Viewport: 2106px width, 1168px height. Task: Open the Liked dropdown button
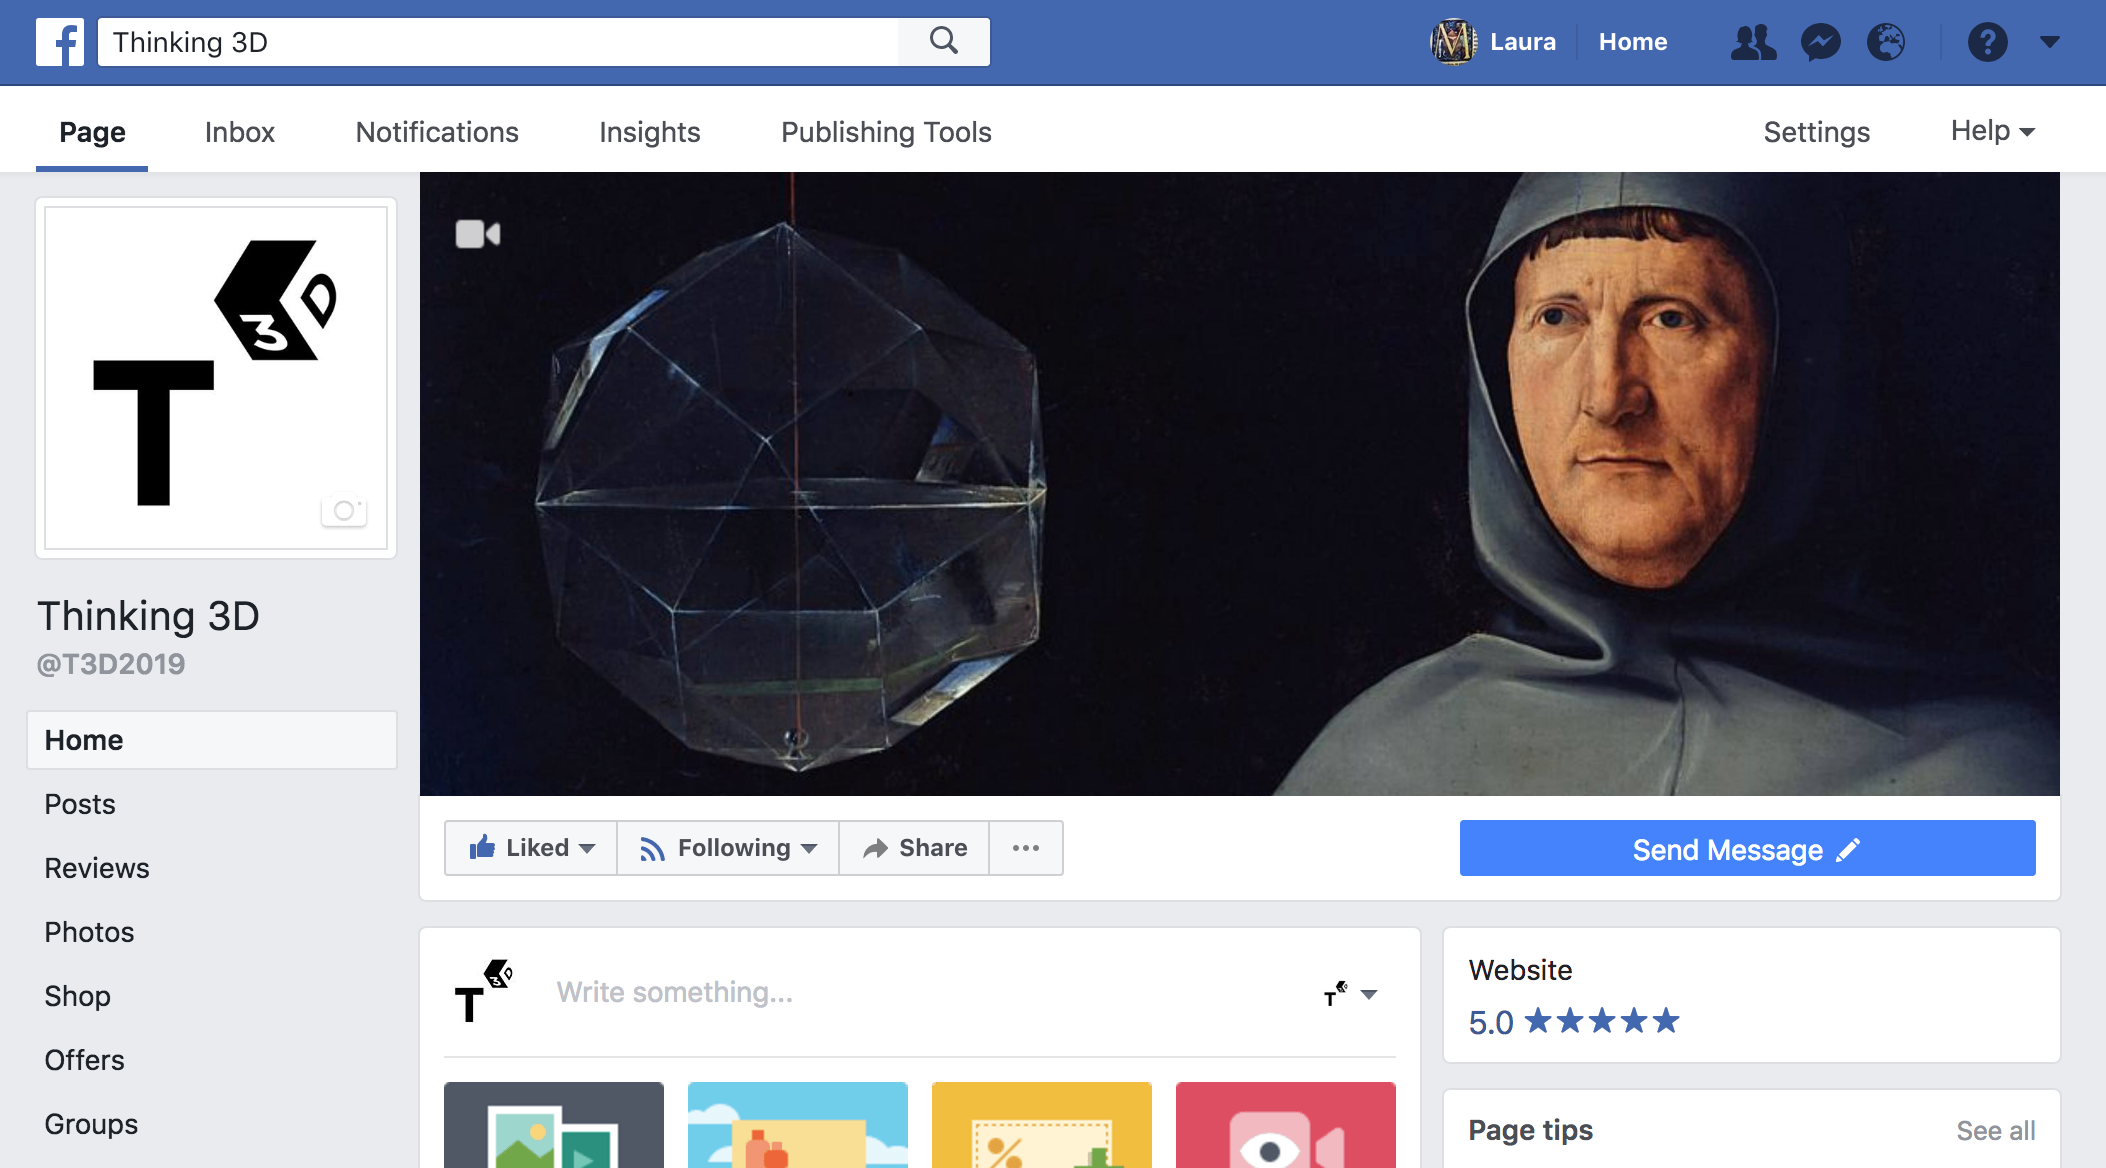531,848
